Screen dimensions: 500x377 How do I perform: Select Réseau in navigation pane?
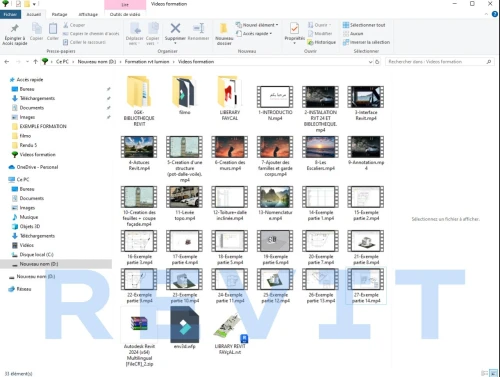click(24, 289)
